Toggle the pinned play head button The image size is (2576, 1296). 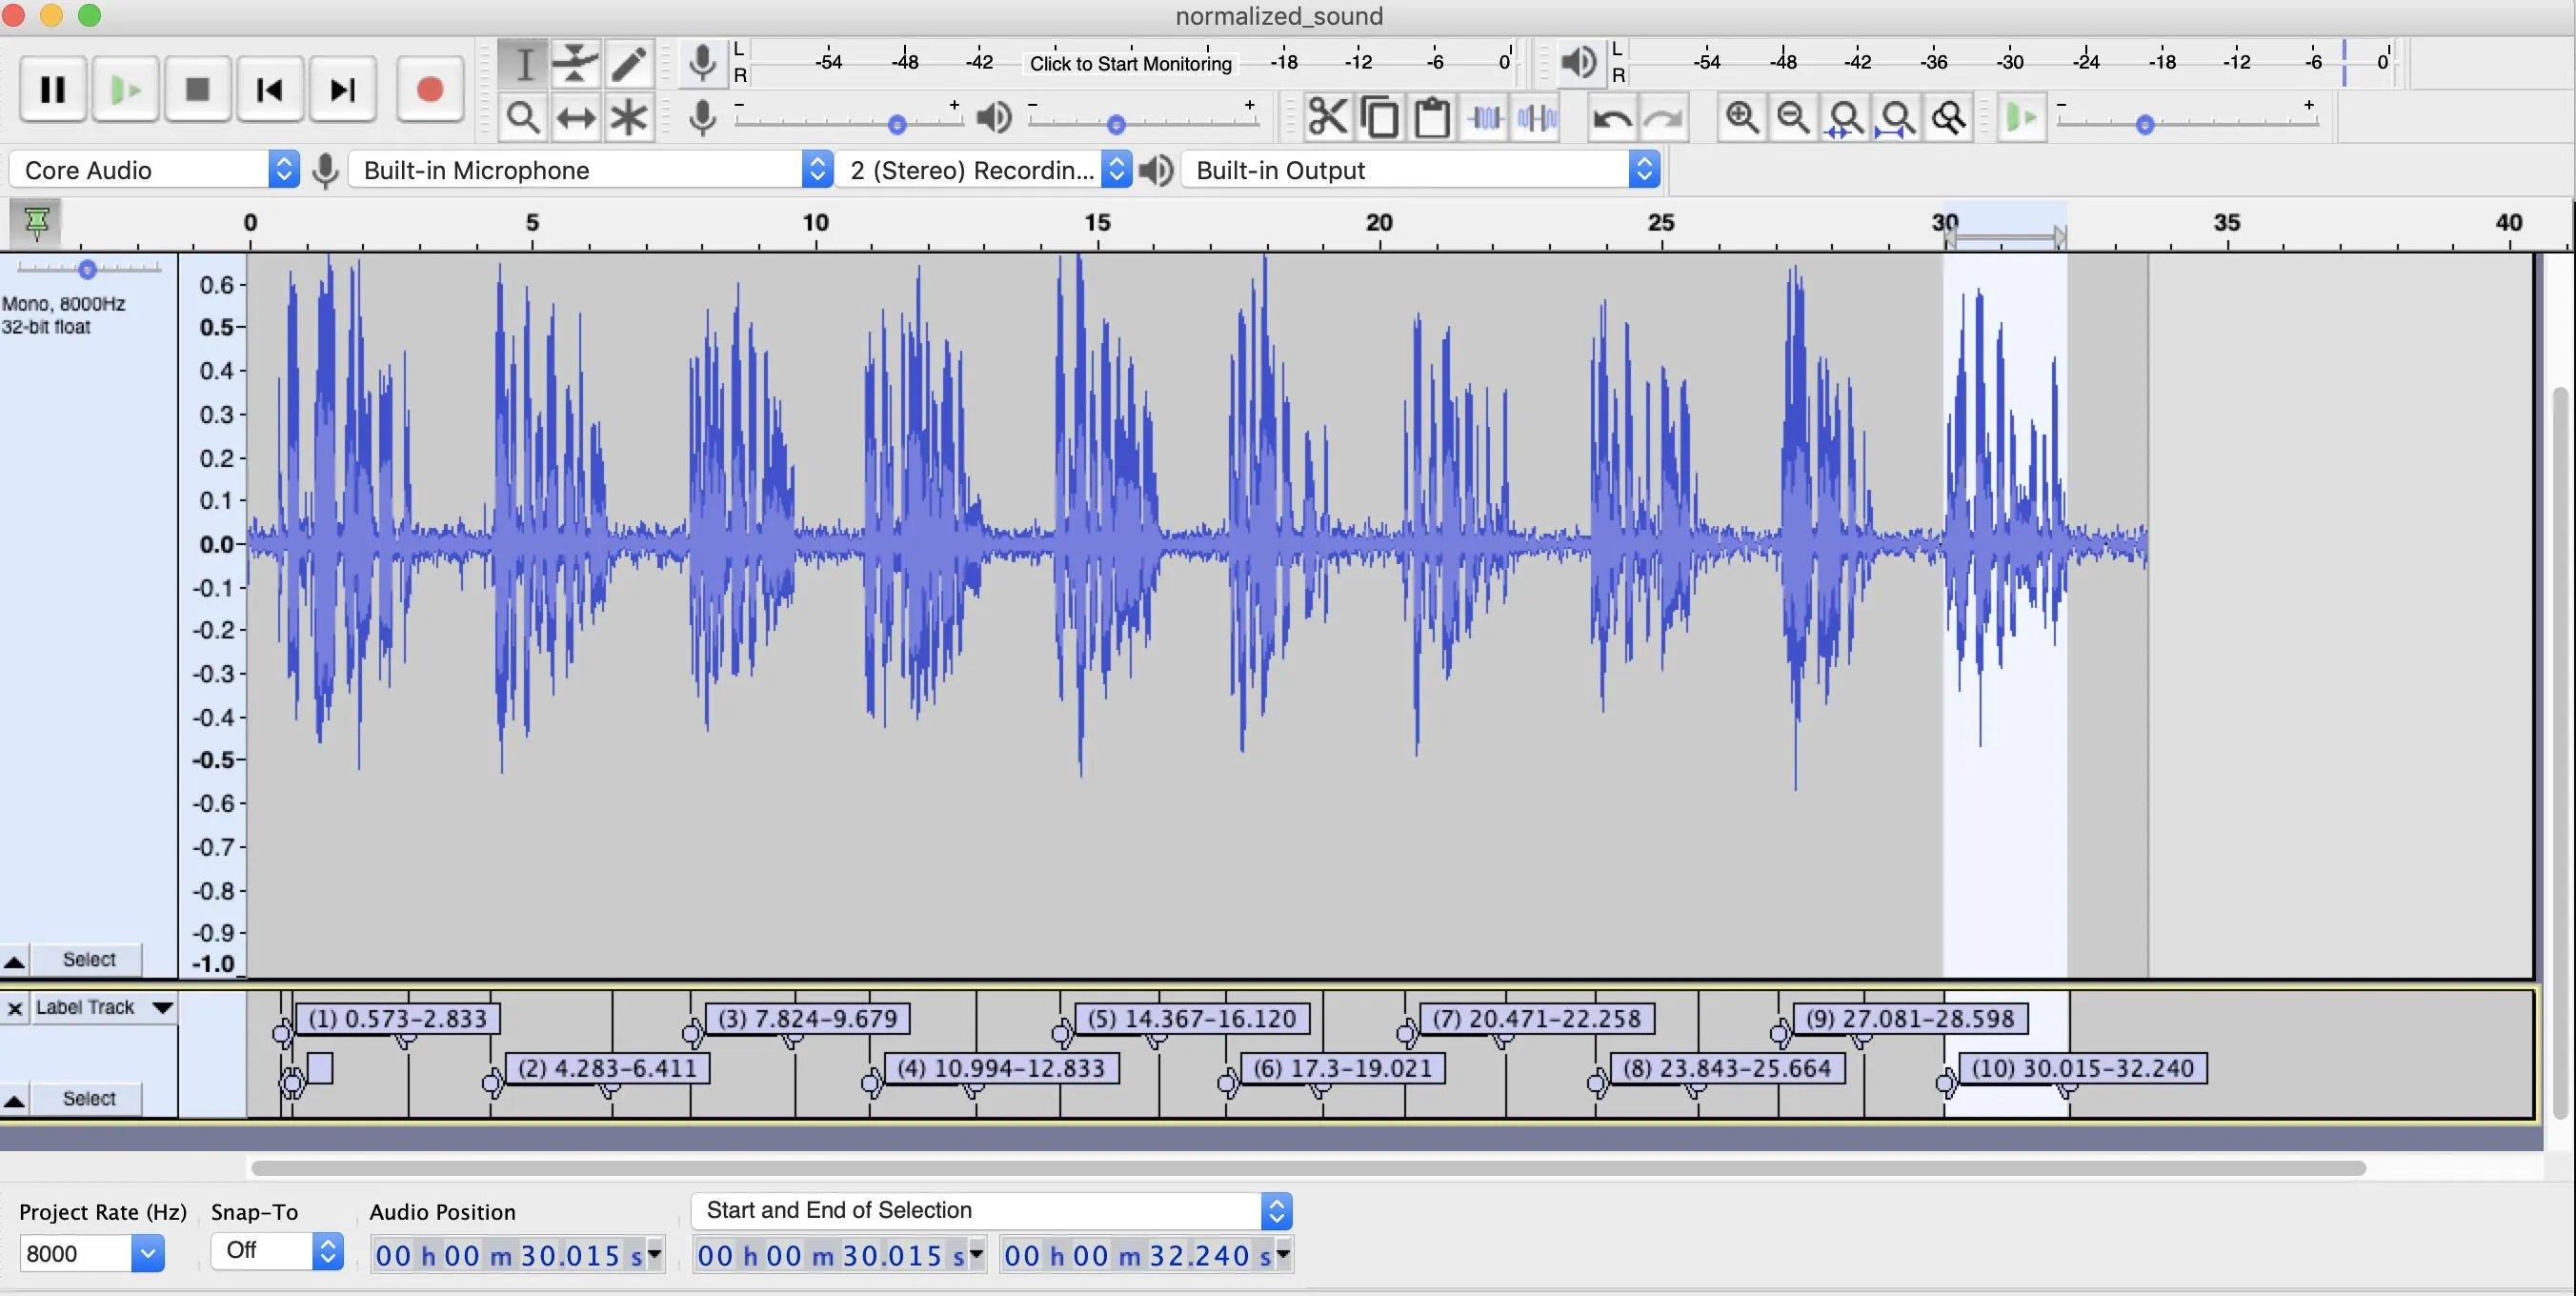coord(36,222)
